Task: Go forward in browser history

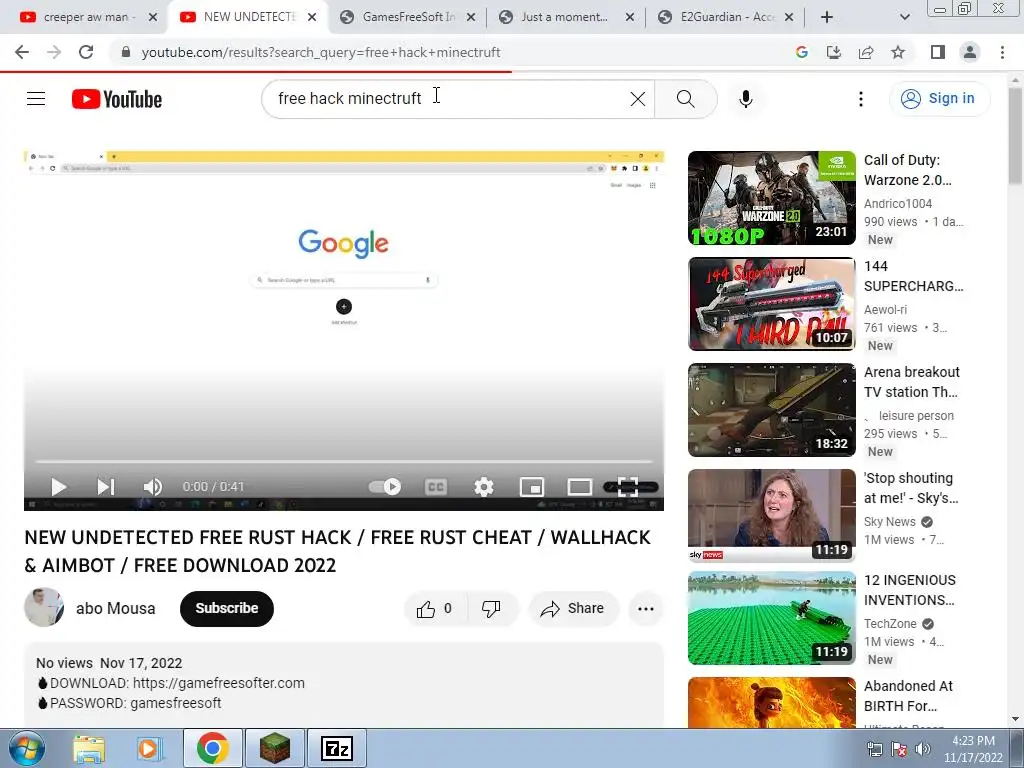Action: click(54, 52)
